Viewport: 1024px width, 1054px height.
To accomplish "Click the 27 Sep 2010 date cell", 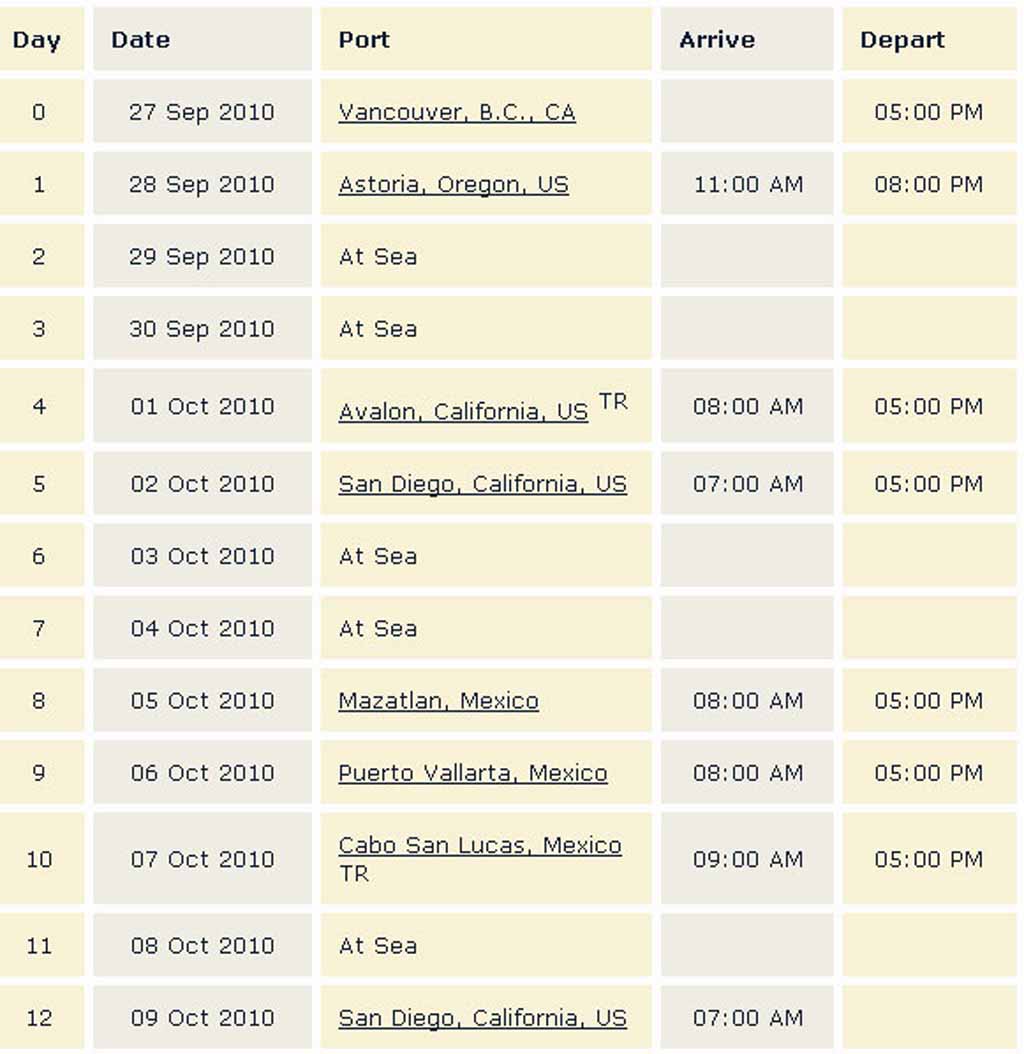I will click(x=202, y=112).
